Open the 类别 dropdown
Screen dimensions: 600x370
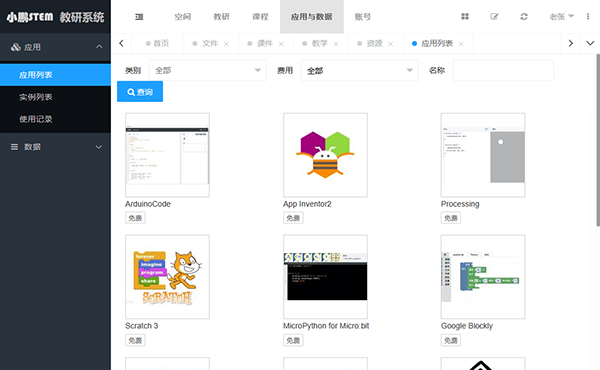208,70
